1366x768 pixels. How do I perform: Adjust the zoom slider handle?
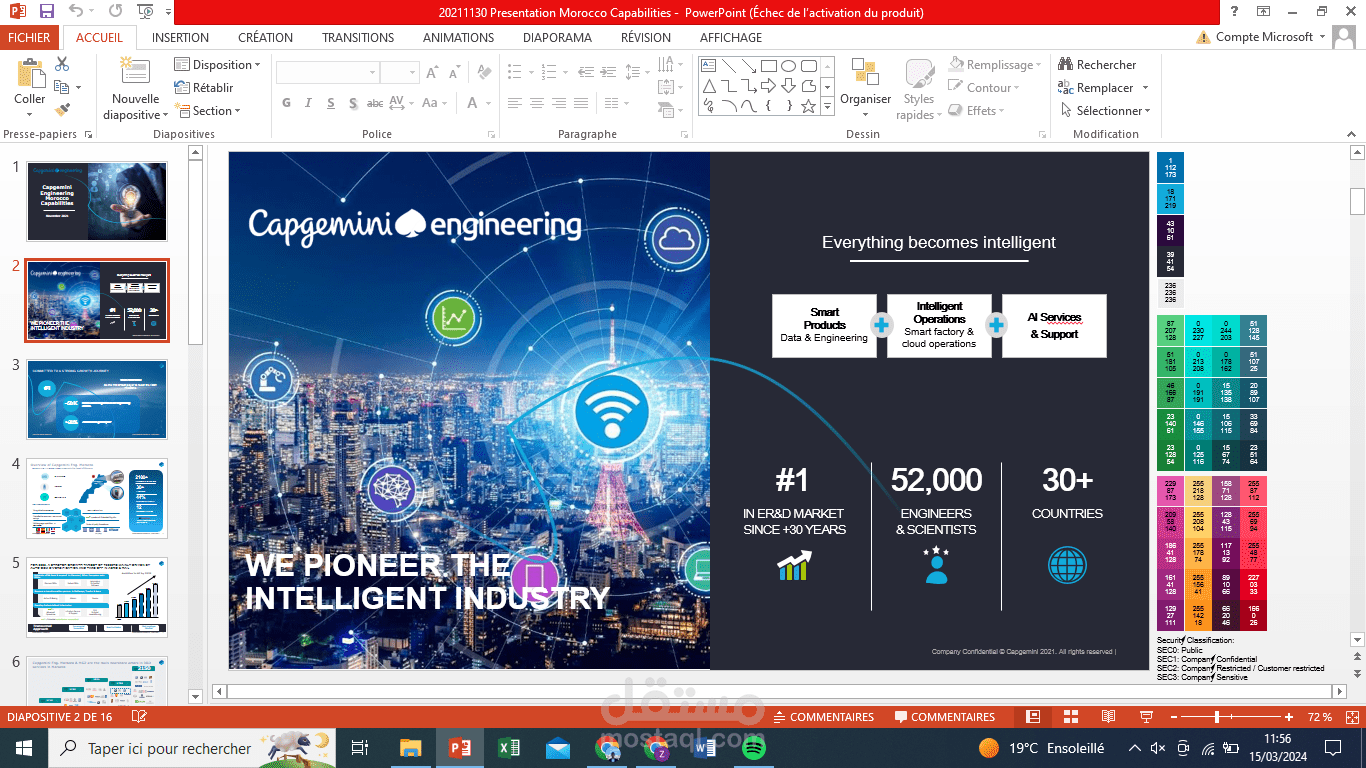pyautogui.click(x=1217, y=717)
